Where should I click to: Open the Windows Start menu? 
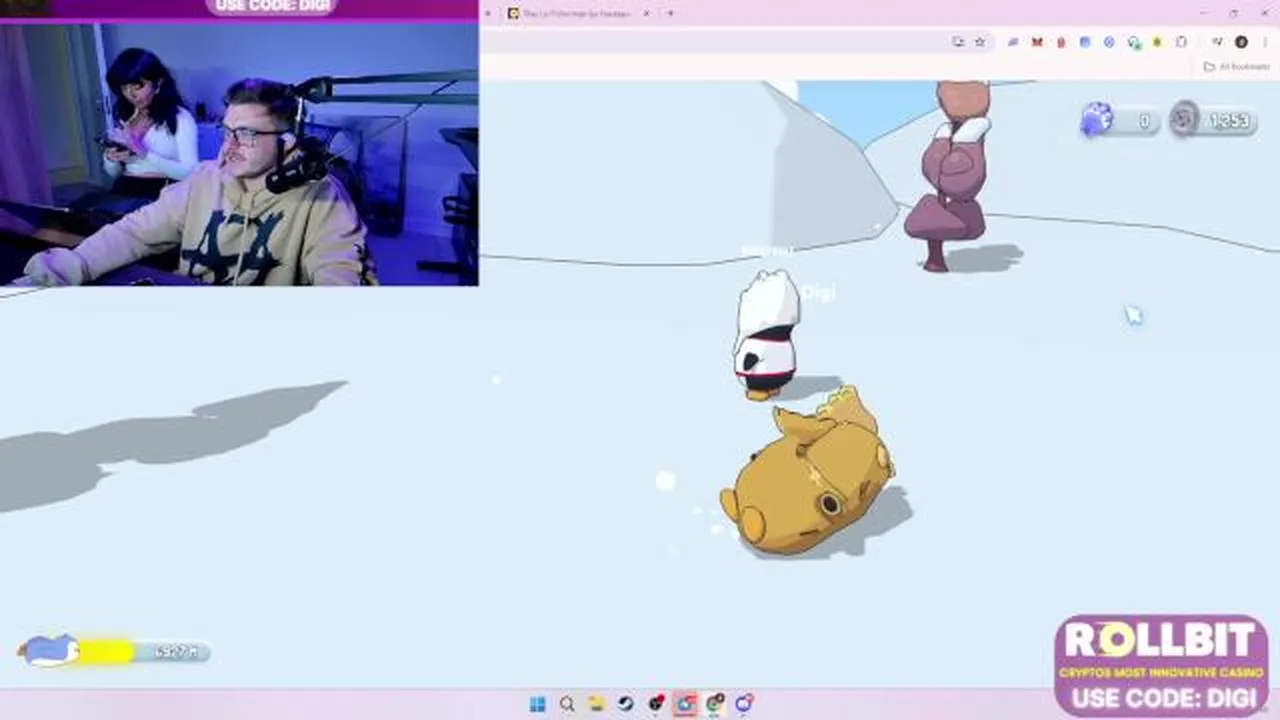(x=537, y=704)
